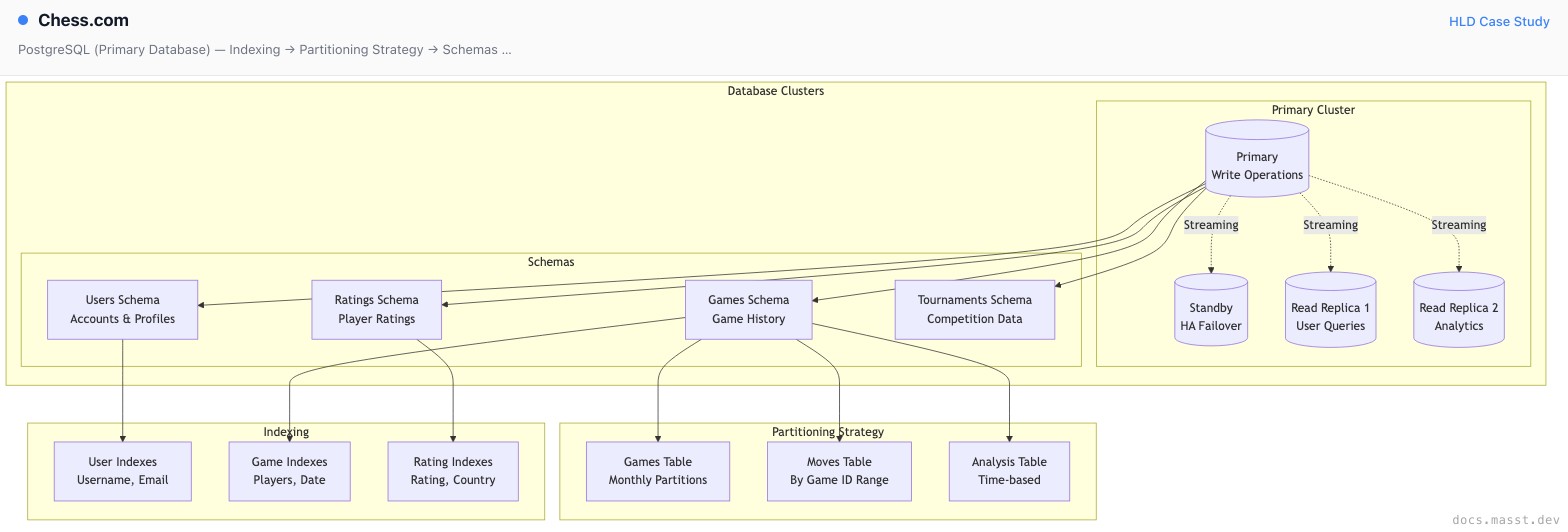The width and height of the screenshot is (1568, 532).
Task: Select the User Indexes Username, Email node
Action: click(122, 471)
